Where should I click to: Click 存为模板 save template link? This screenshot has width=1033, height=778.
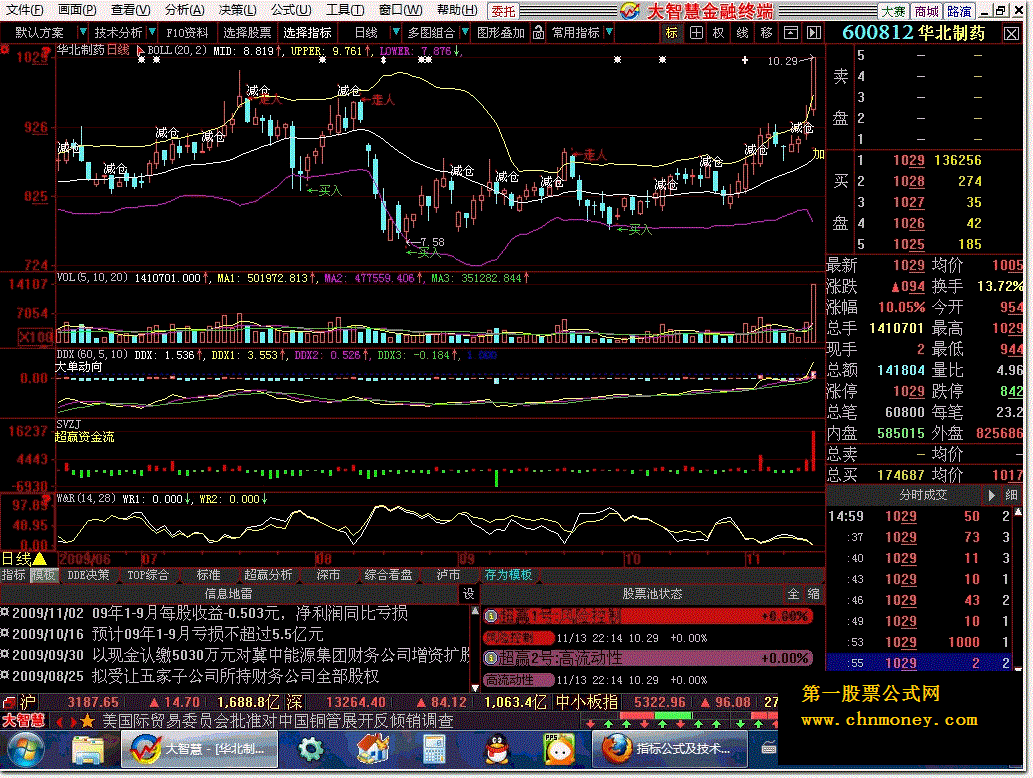[x=508, y=575]
